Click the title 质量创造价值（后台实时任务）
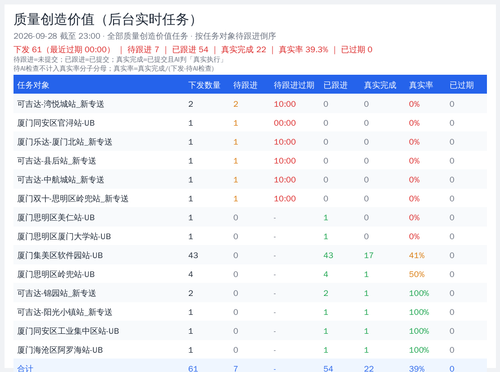Viewport: 500px width, 372px height. tap(105, 19)
